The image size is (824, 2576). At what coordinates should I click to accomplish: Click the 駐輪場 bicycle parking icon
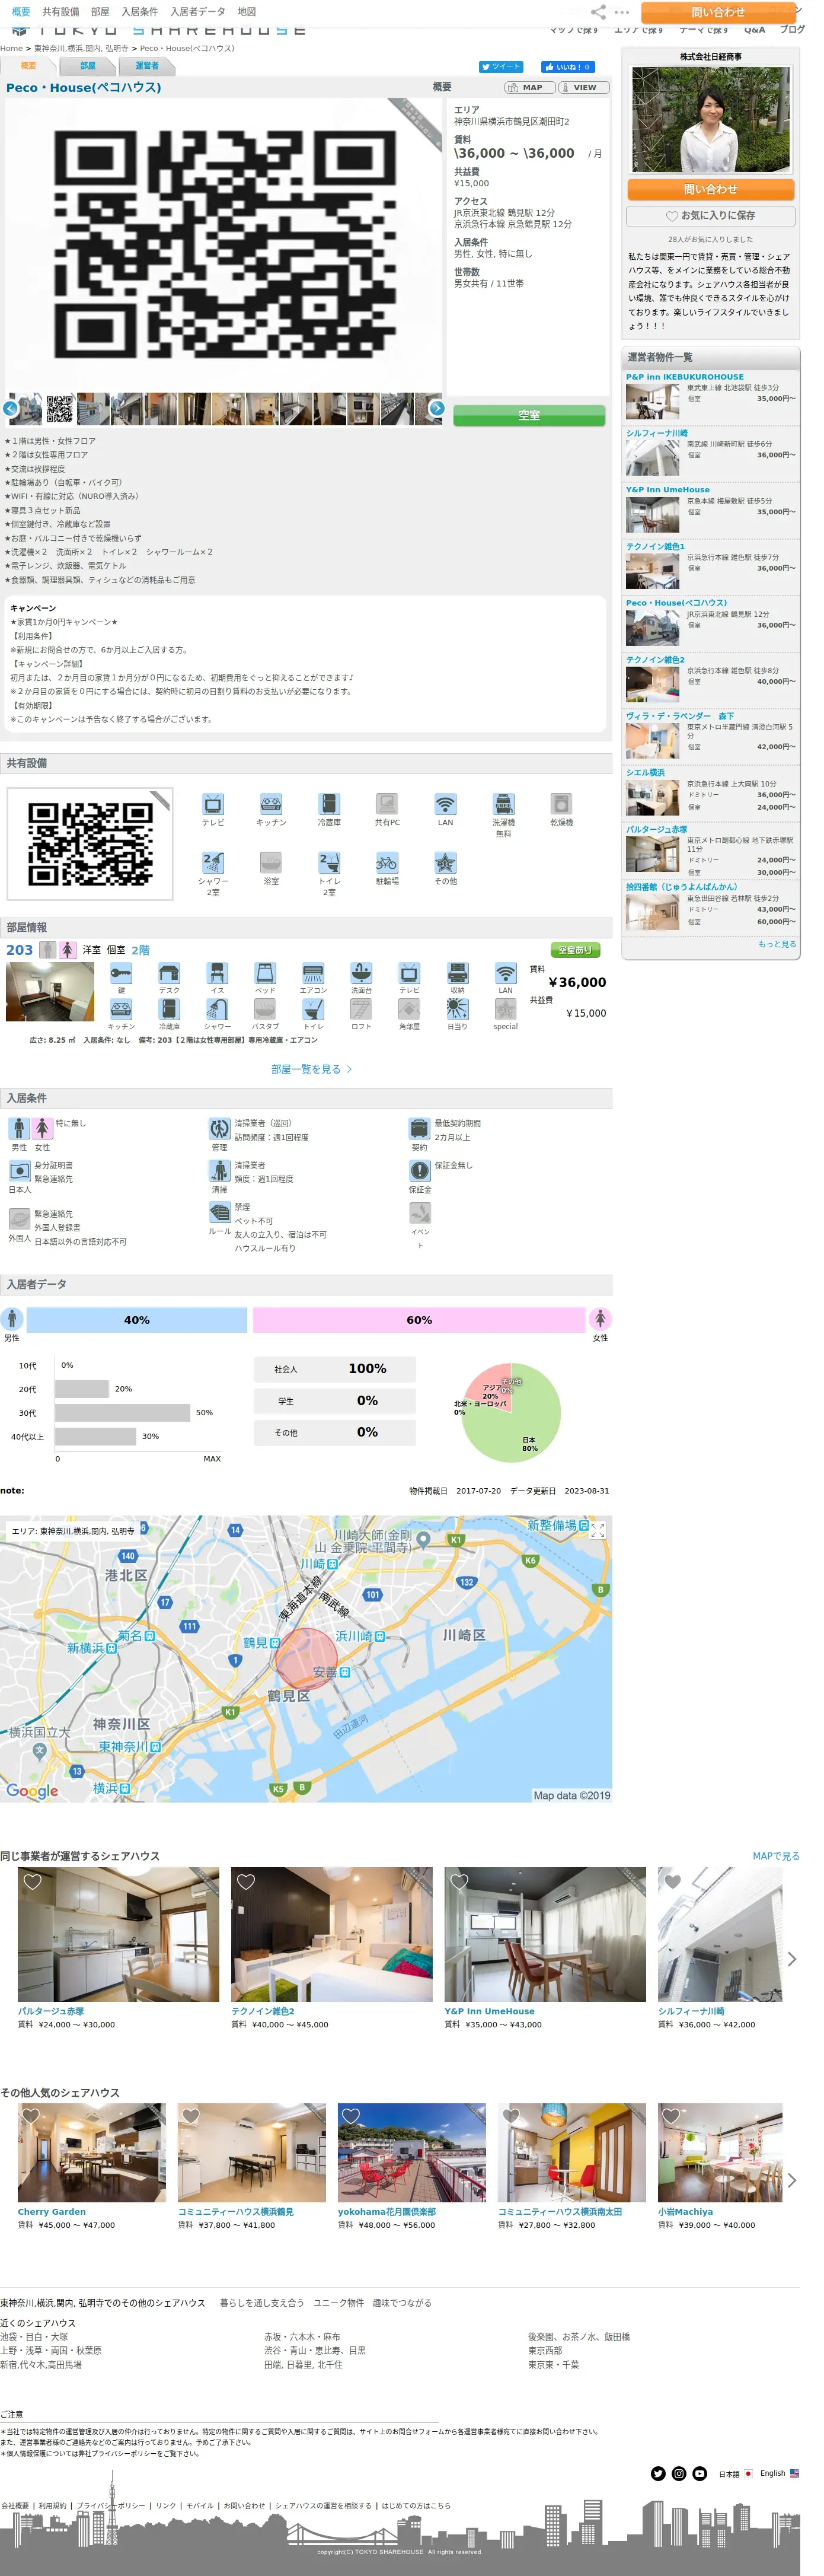pos(387,863)
